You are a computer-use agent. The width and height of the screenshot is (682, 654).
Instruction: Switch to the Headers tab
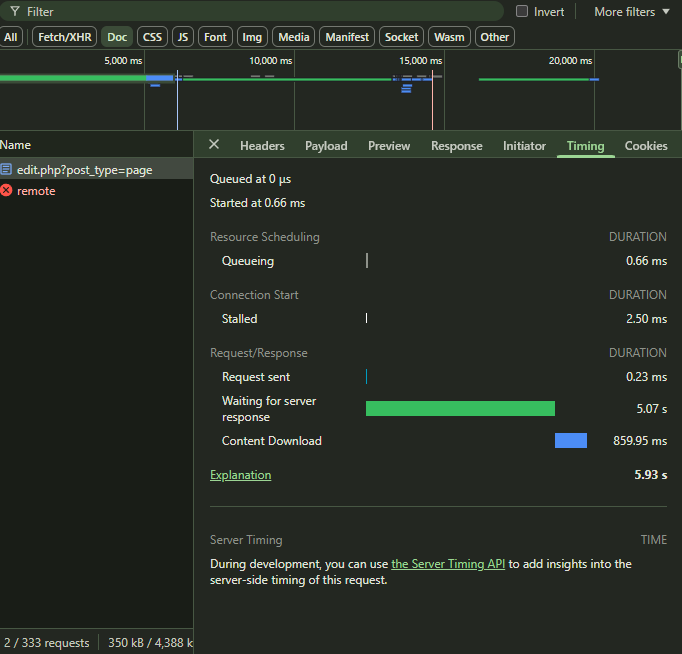pos(262,146)
